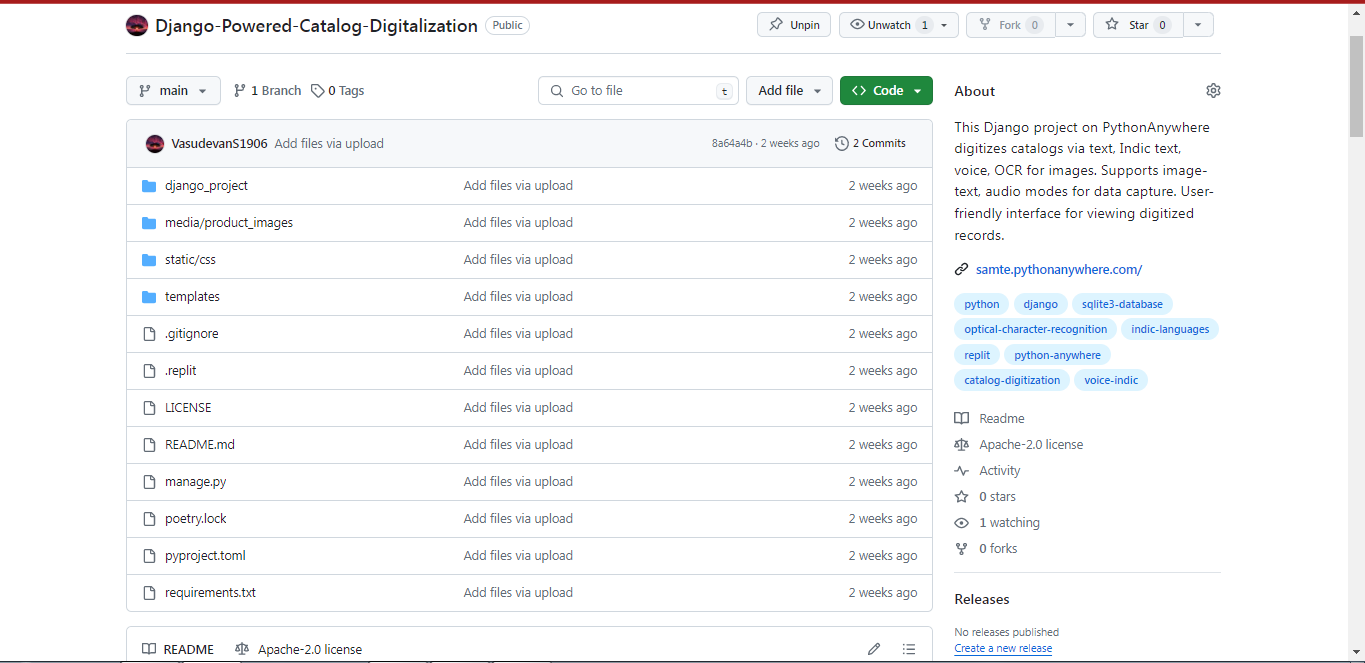
Task: Click VasudevanS1906 username in commit row
Action: (219, 144)
